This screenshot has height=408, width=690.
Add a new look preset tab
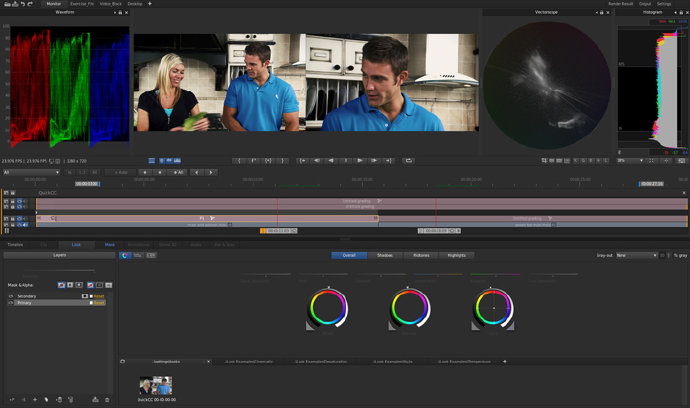tap(504, 361)
